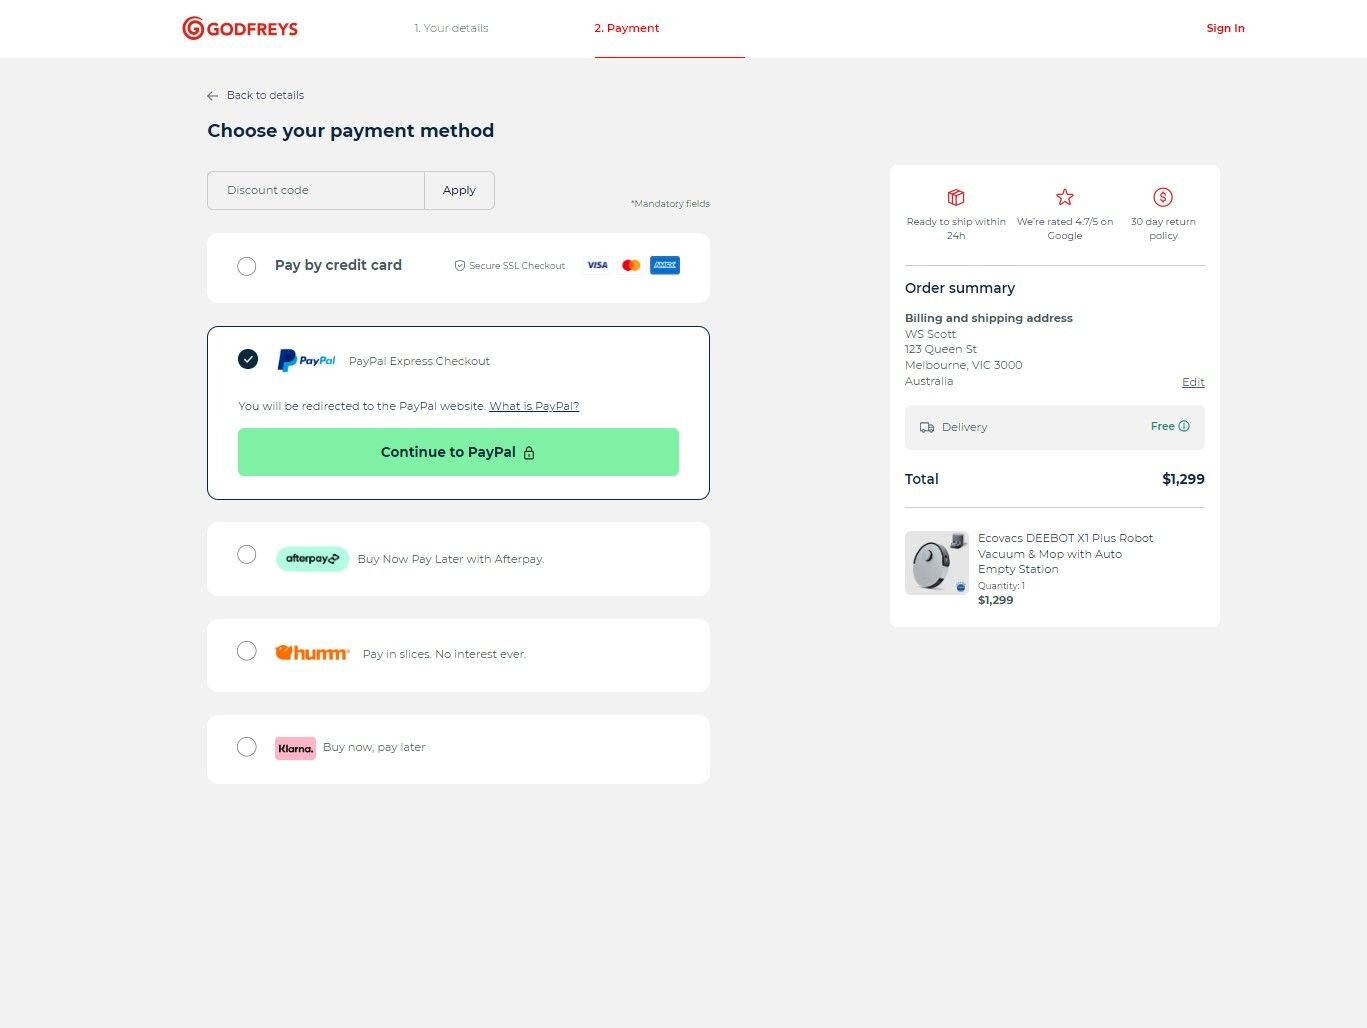The height and width of the screenshot is (1028, 1367).
Task: Click the Klarna logo badge
Action: pos(295,748)
